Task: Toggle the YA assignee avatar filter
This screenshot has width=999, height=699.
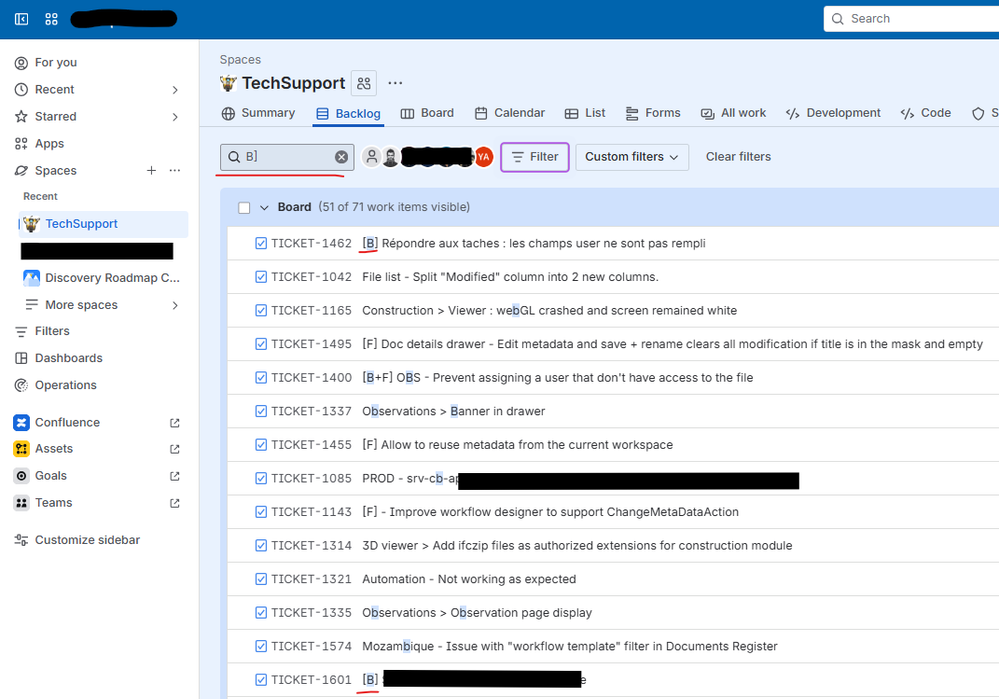Action: coord(484,157)
